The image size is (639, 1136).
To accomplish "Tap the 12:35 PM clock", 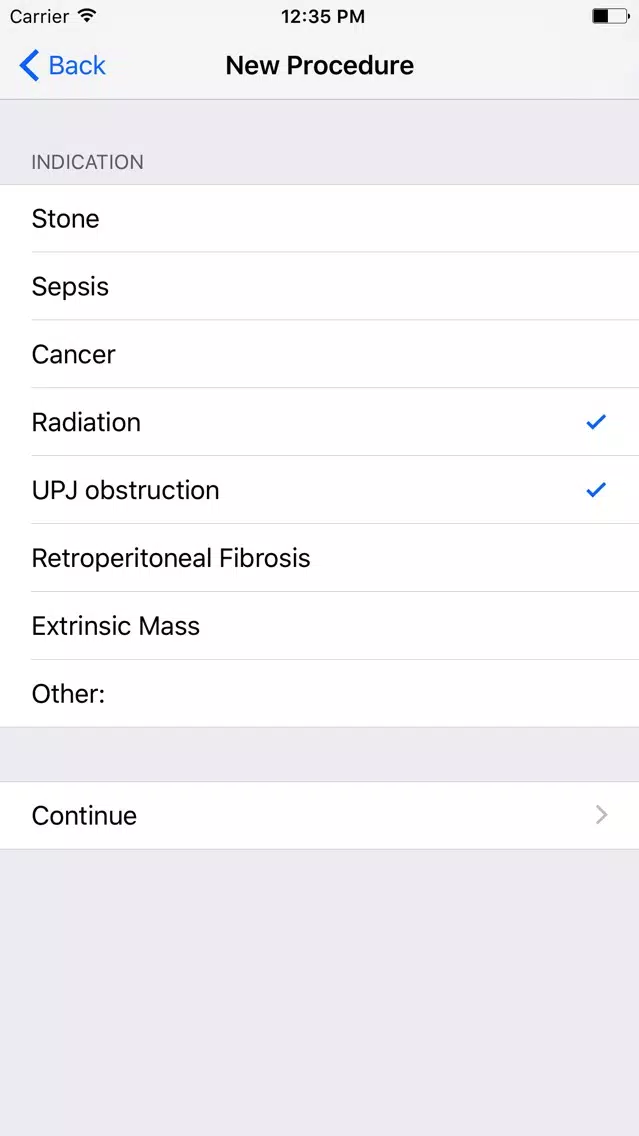I will pos(320,16).
